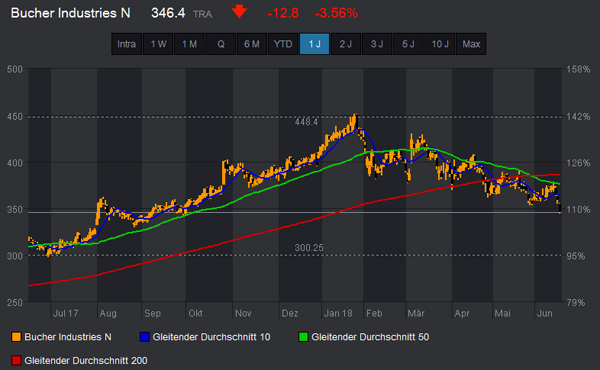The height and width of the screenshot is (370, 600).
Task: Click red Gleitender Durchschnitt 200 swatch
Action: (x=16, y=360)
